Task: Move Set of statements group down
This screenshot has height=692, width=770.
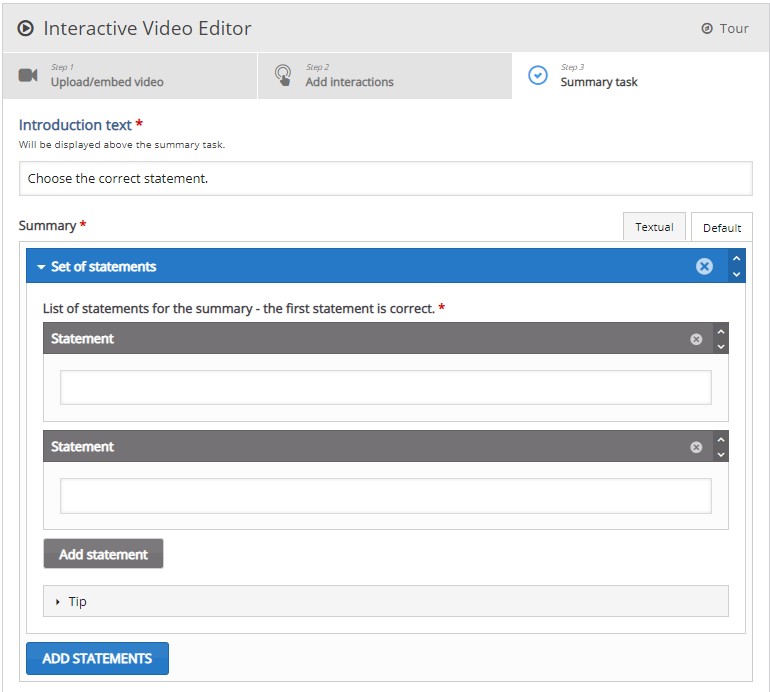Action: (737, 274)
